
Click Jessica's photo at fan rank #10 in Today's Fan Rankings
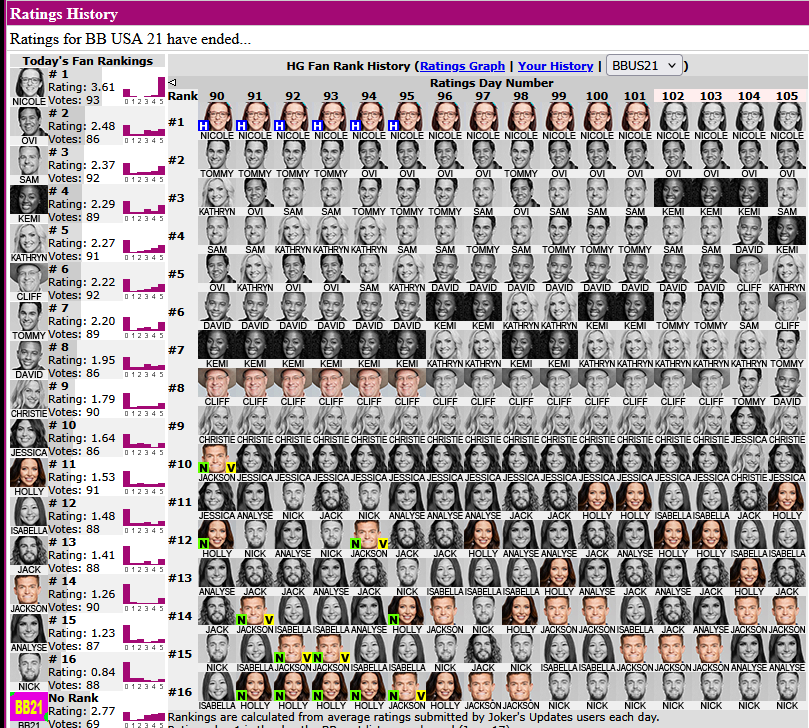[x=29, y=433]
